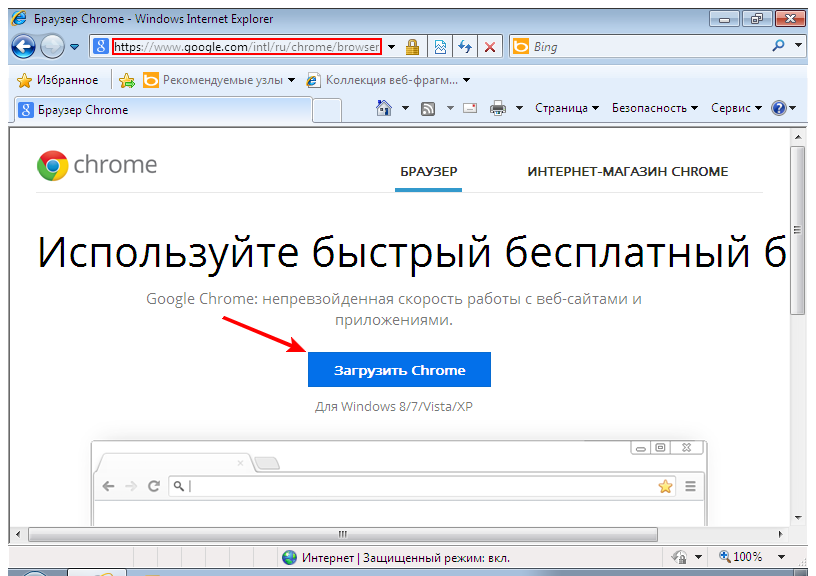
Task: Click the horizontal scrollbar thumb
Action: 342,534
